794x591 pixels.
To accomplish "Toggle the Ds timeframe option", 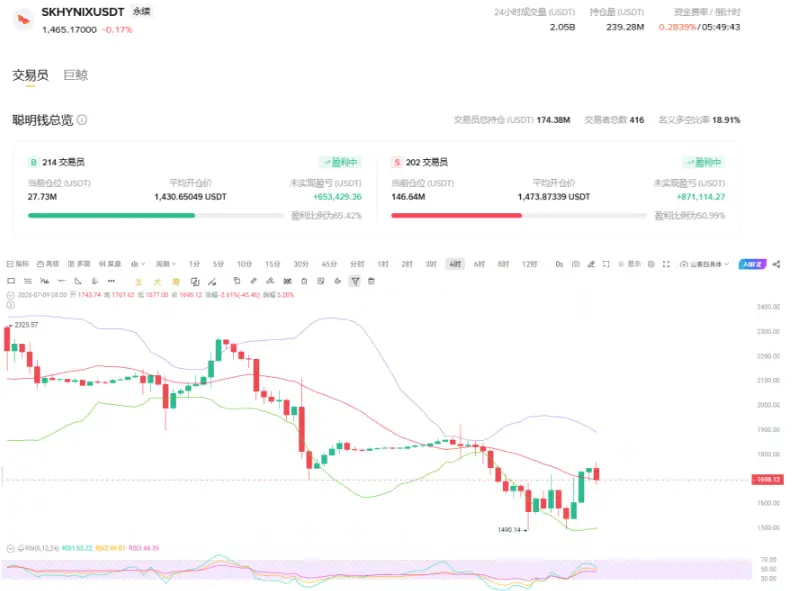I will [559, 264].
